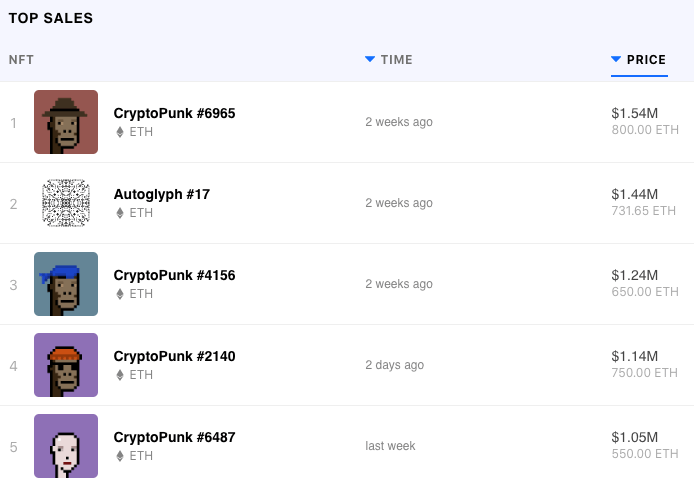Select the TIME column header label
Screen dimensions: 694x478
coord(397,60)
